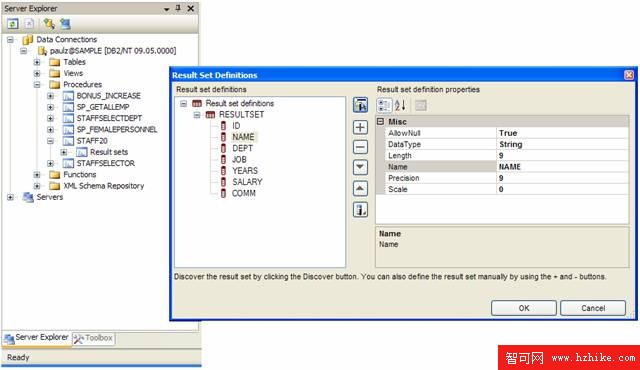
Task: Click the AllowNull value True
Action: pyautogui.click(x=562, y=133)
